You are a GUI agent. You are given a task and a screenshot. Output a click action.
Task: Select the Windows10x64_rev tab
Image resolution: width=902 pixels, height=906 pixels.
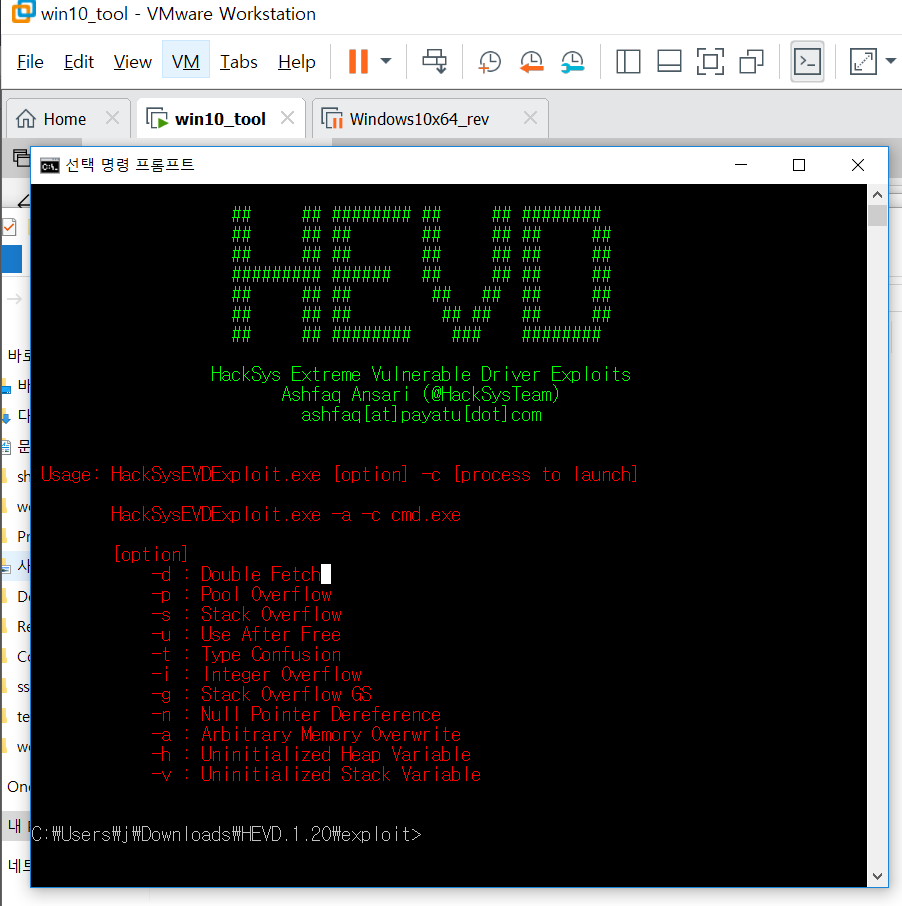click(x=420, y=117)
